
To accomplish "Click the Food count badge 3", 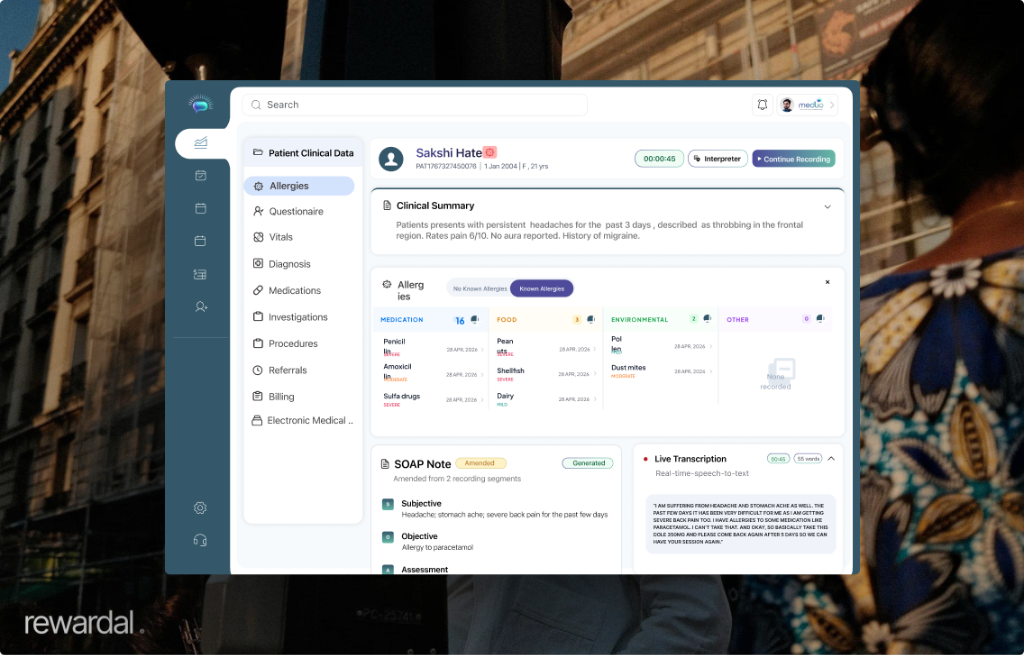I will click(x=577, y=319).
